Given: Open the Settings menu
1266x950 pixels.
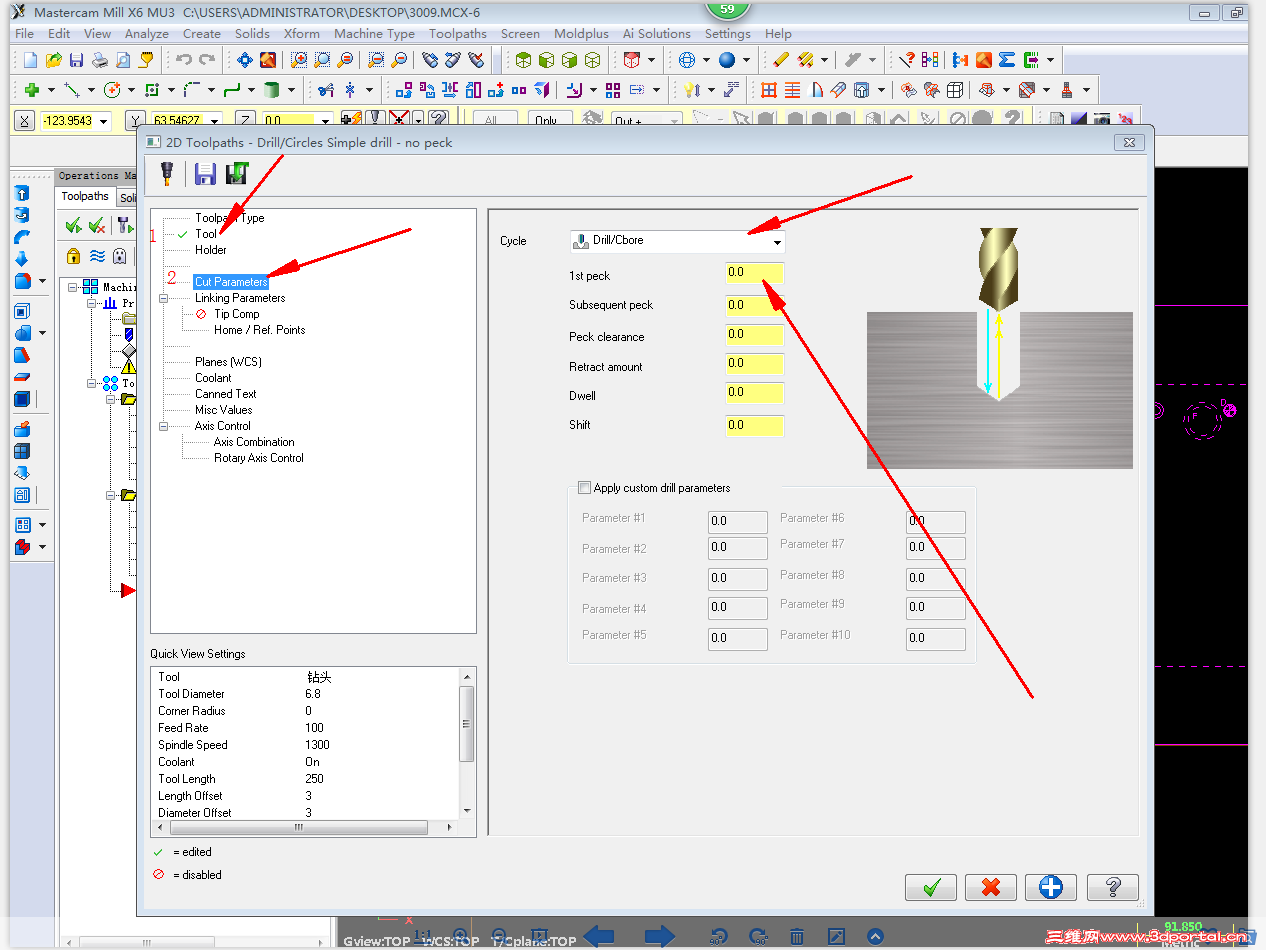Looking at the screenshot, I should tap(728, 33).
